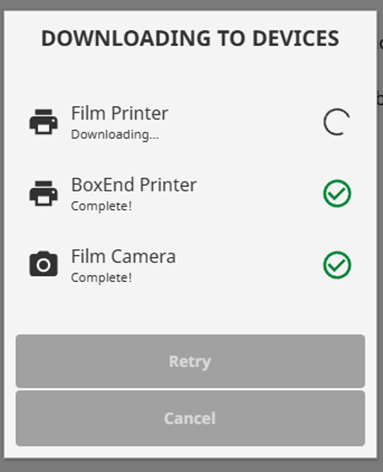Select the Film Camera row
This screenshot has width=383, height=472.
190,265
